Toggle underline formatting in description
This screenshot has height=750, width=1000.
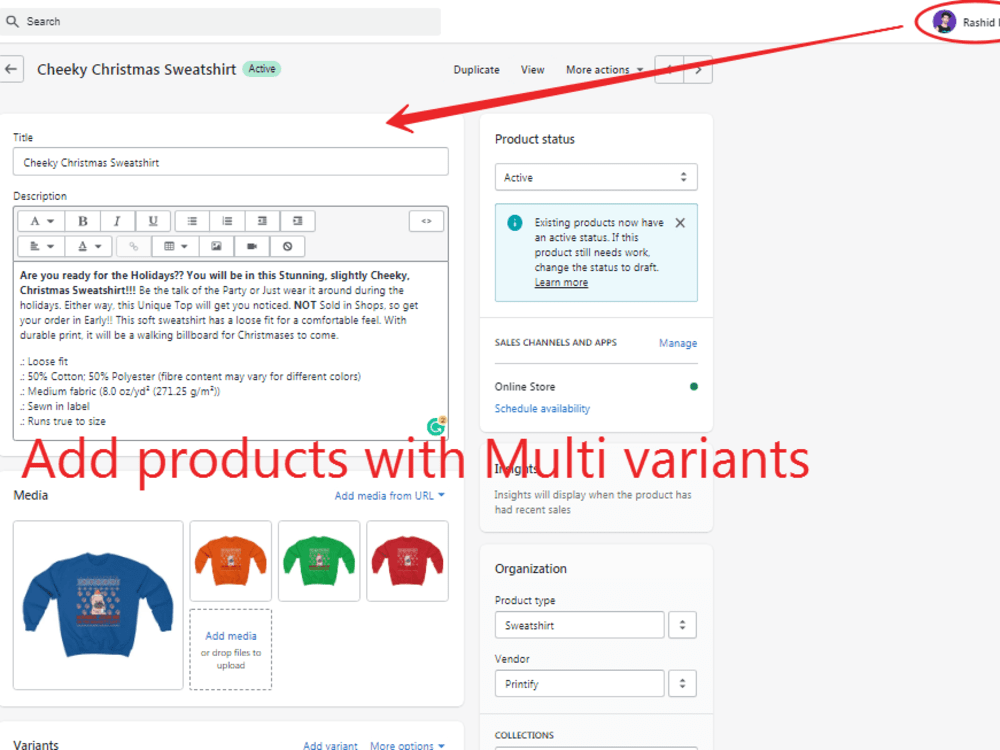(153, 221)
